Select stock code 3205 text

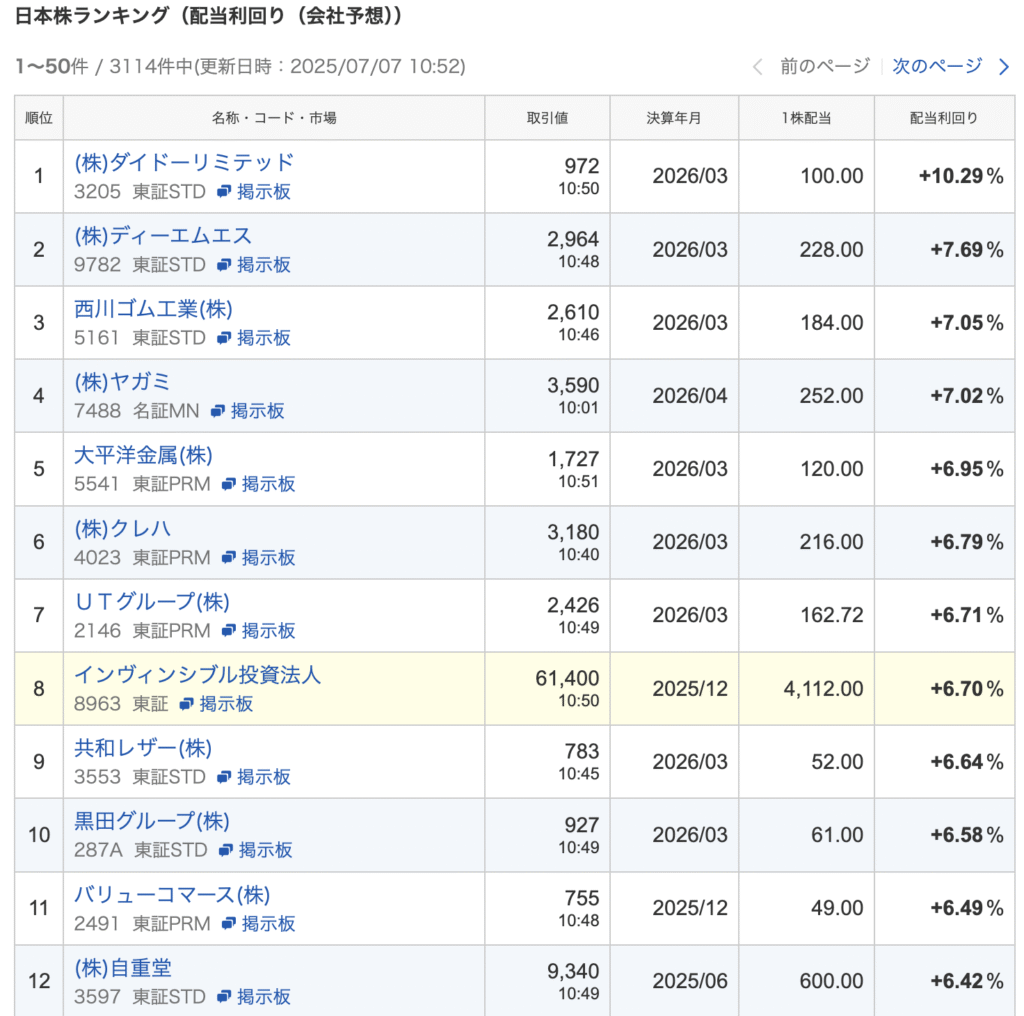pyautogui.click(x=97, y=191)
